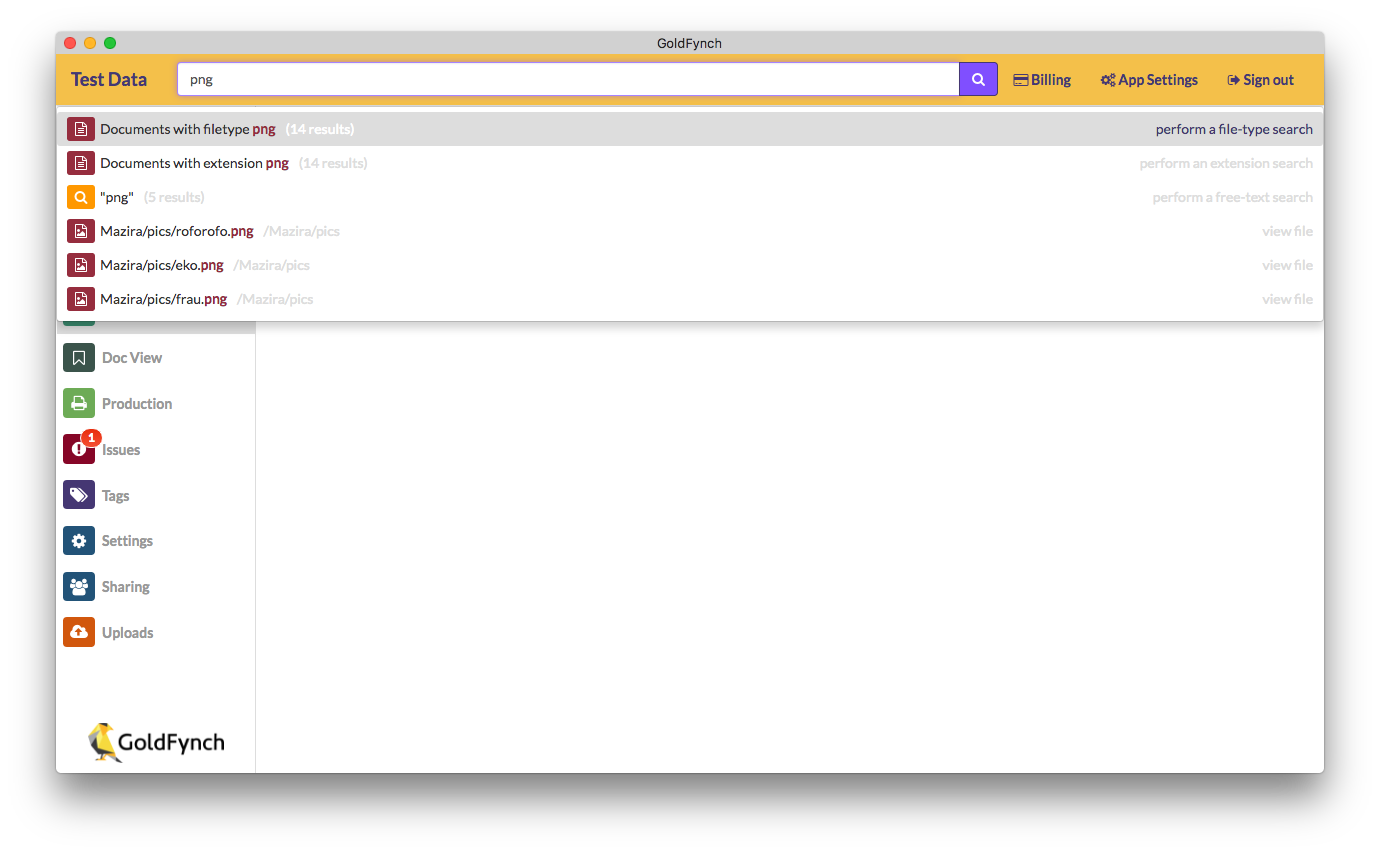Screen dimensions: 1380x853
Task: Sign out of GoldFynch
Action: pyautogui.click(x=1259, y=79)
